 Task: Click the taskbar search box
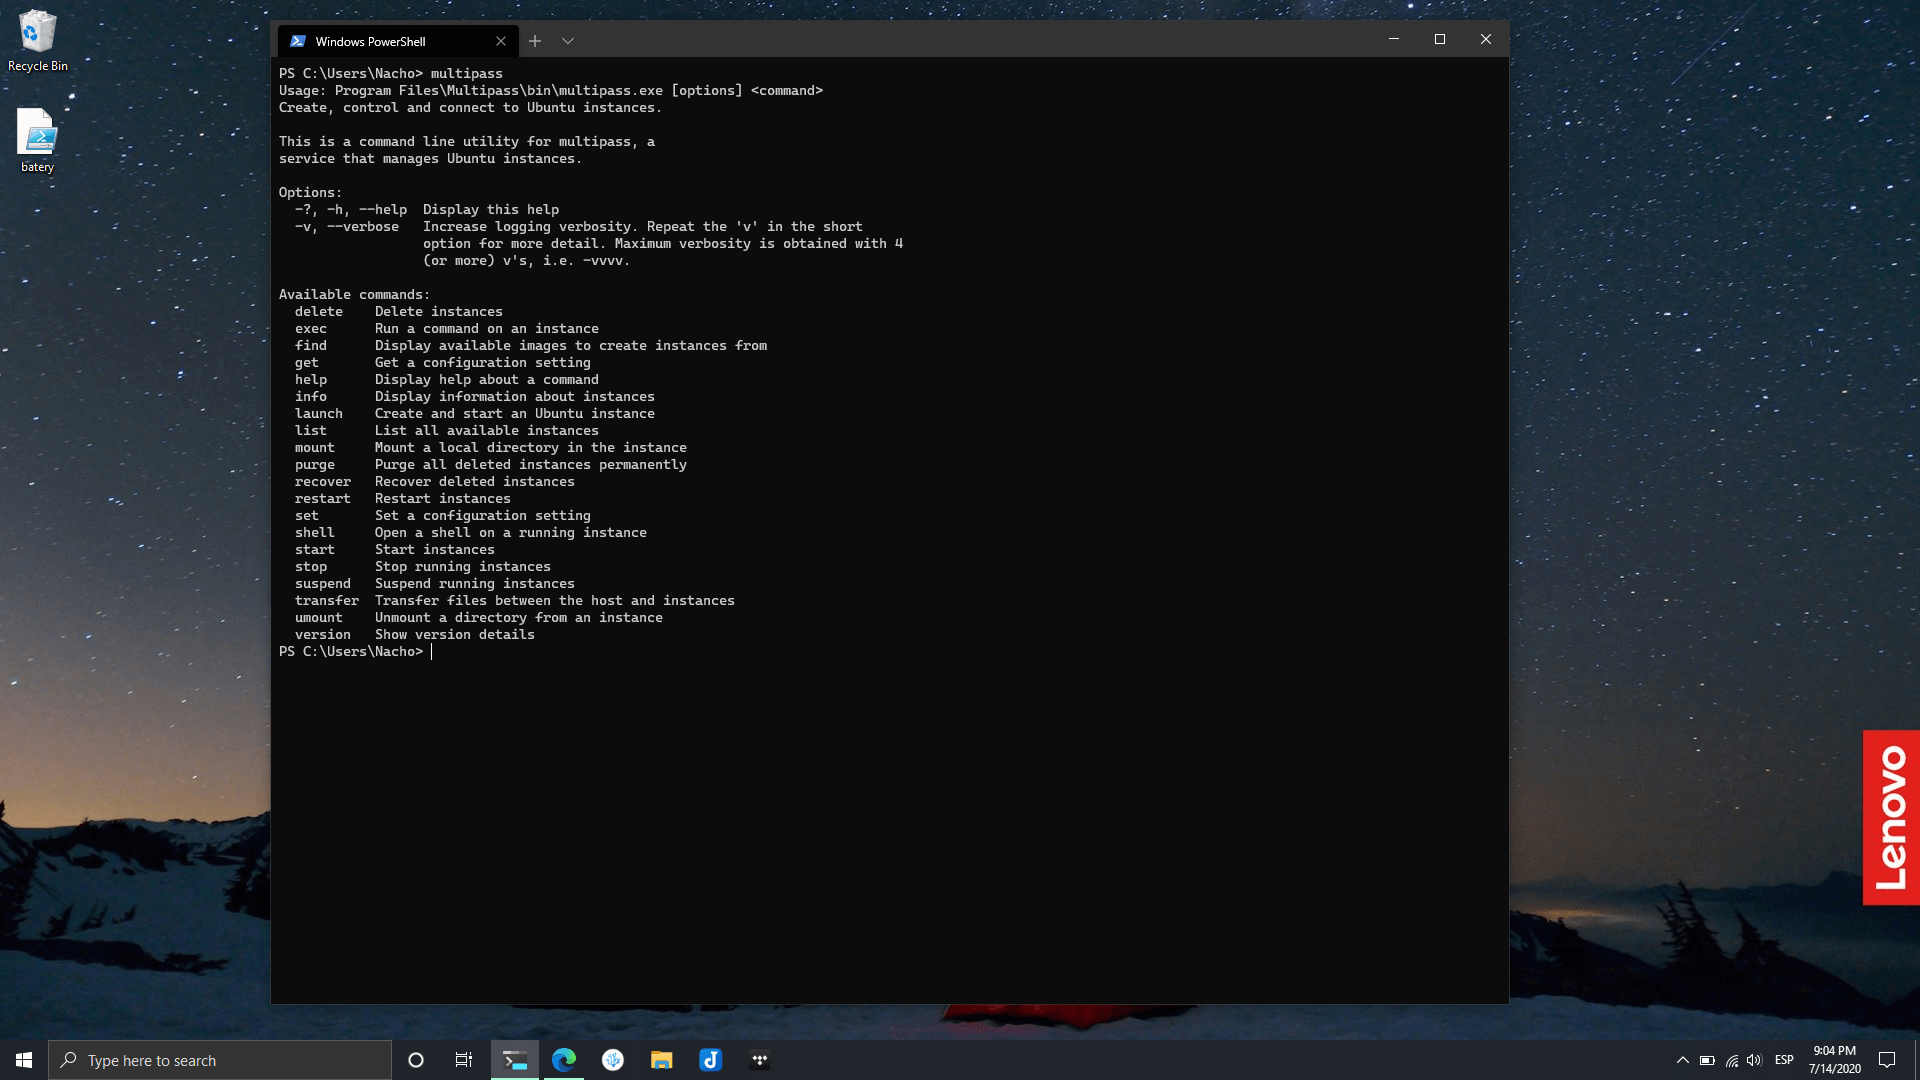pyautogui.click(x=220, y=1060)
